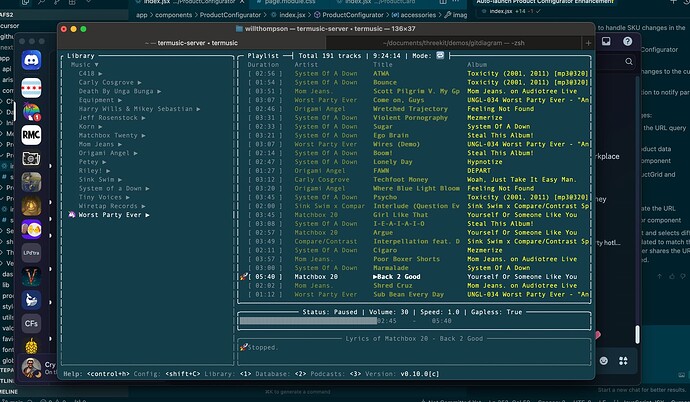Switch to termusic-server terminal tab

tap(192, 43)
